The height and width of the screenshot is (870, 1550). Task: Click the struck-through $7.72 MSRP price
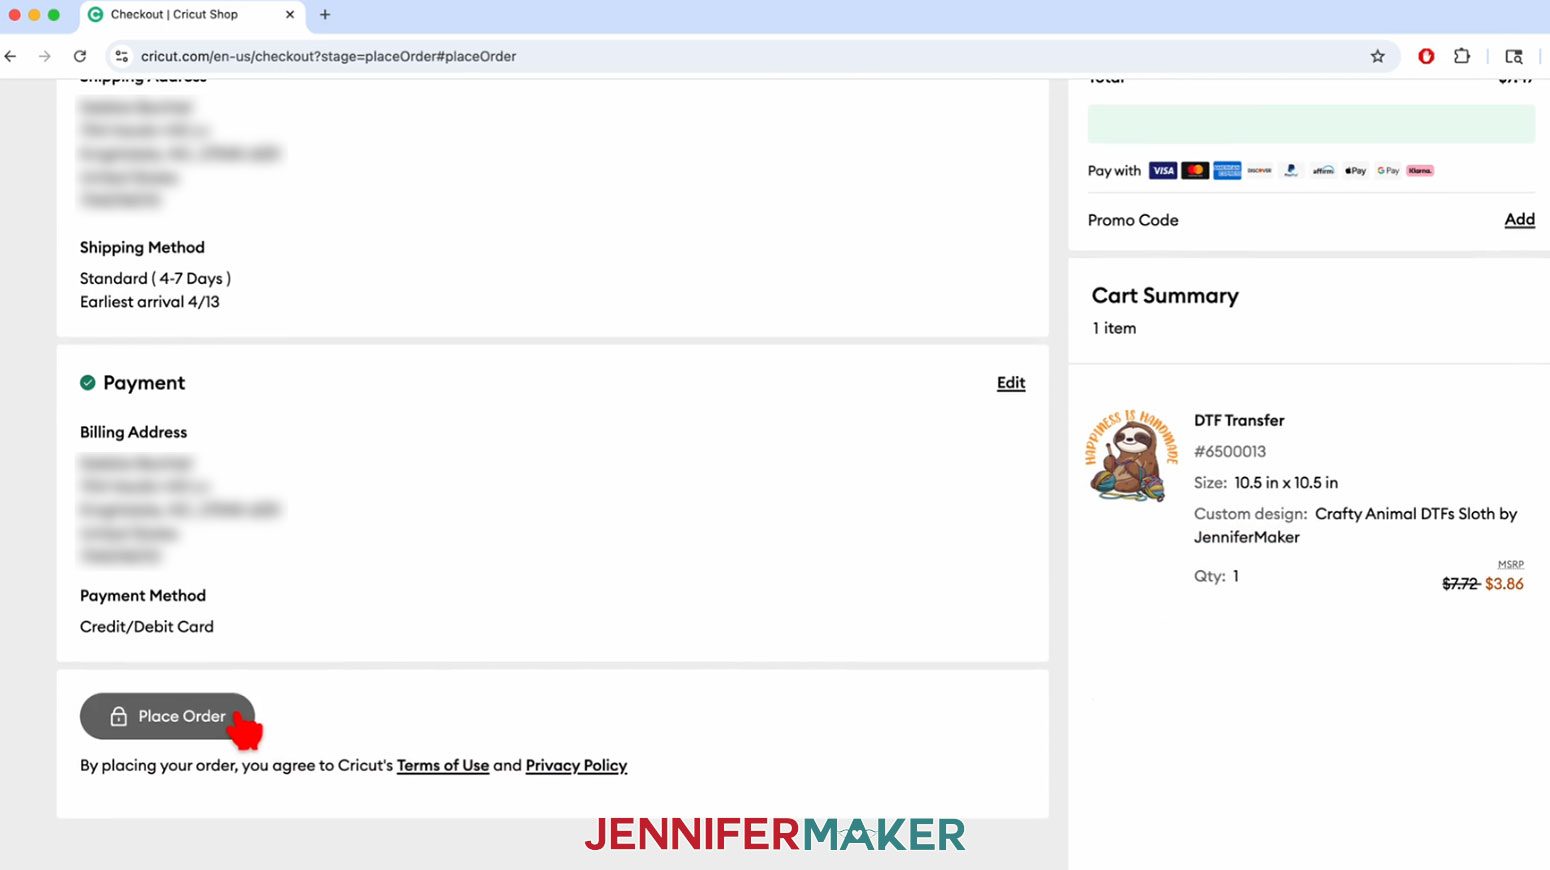point(1460,584)
